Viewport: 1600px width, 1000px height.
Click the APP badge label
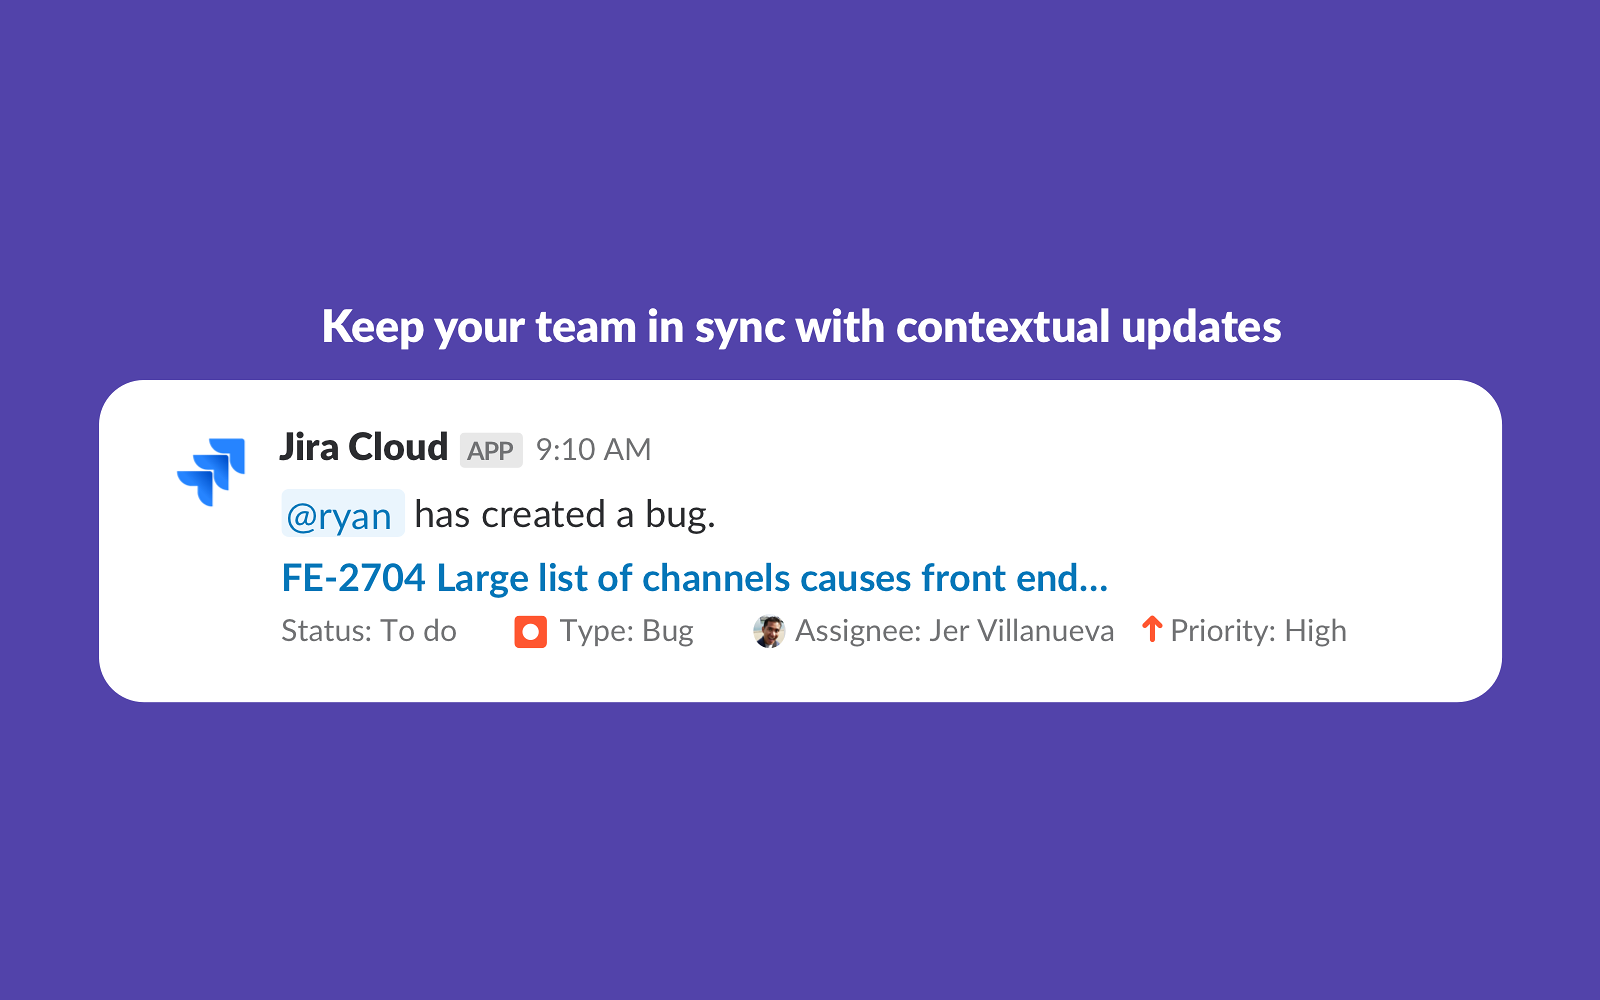tap(491, 451)
